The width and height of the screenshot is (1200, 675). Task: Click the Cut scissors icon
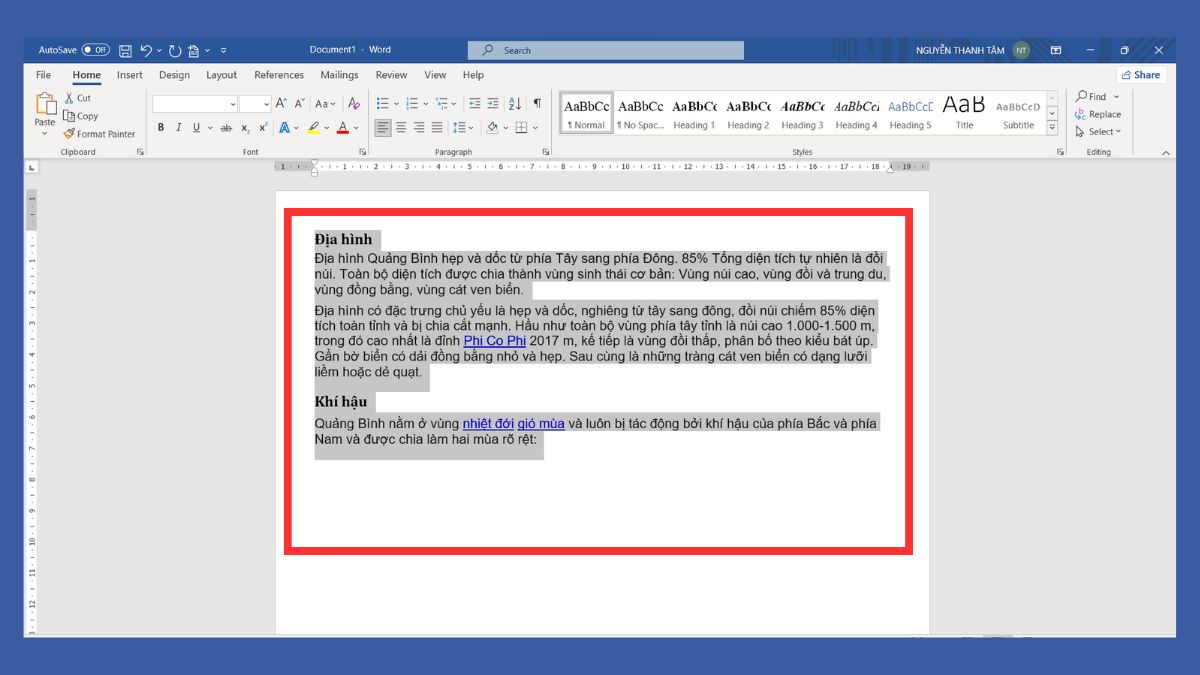(x=69, y=98)
